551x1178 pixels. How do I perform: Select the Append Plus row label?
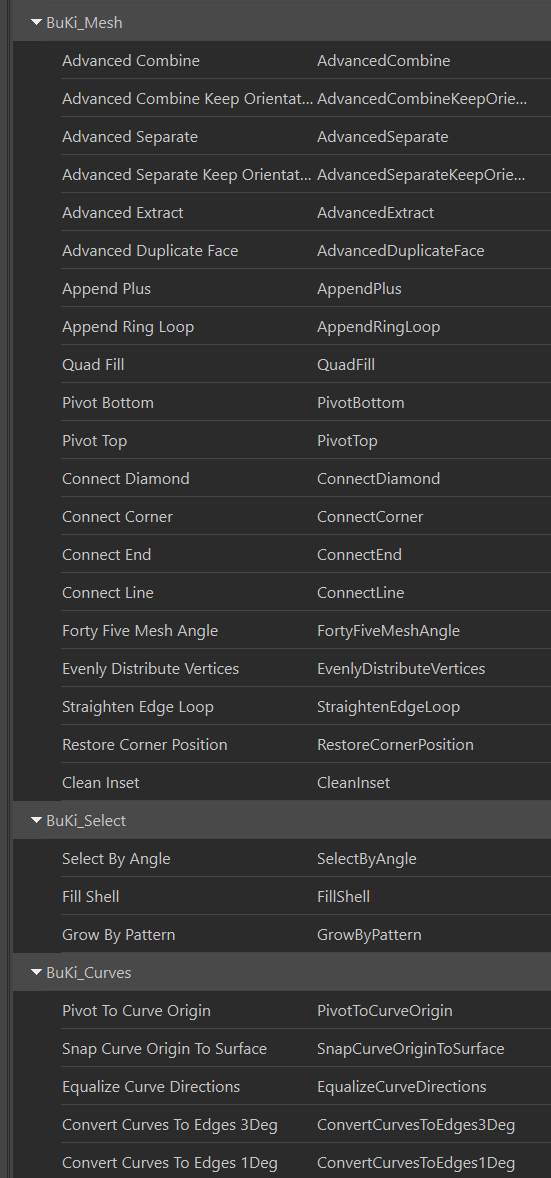107,288
